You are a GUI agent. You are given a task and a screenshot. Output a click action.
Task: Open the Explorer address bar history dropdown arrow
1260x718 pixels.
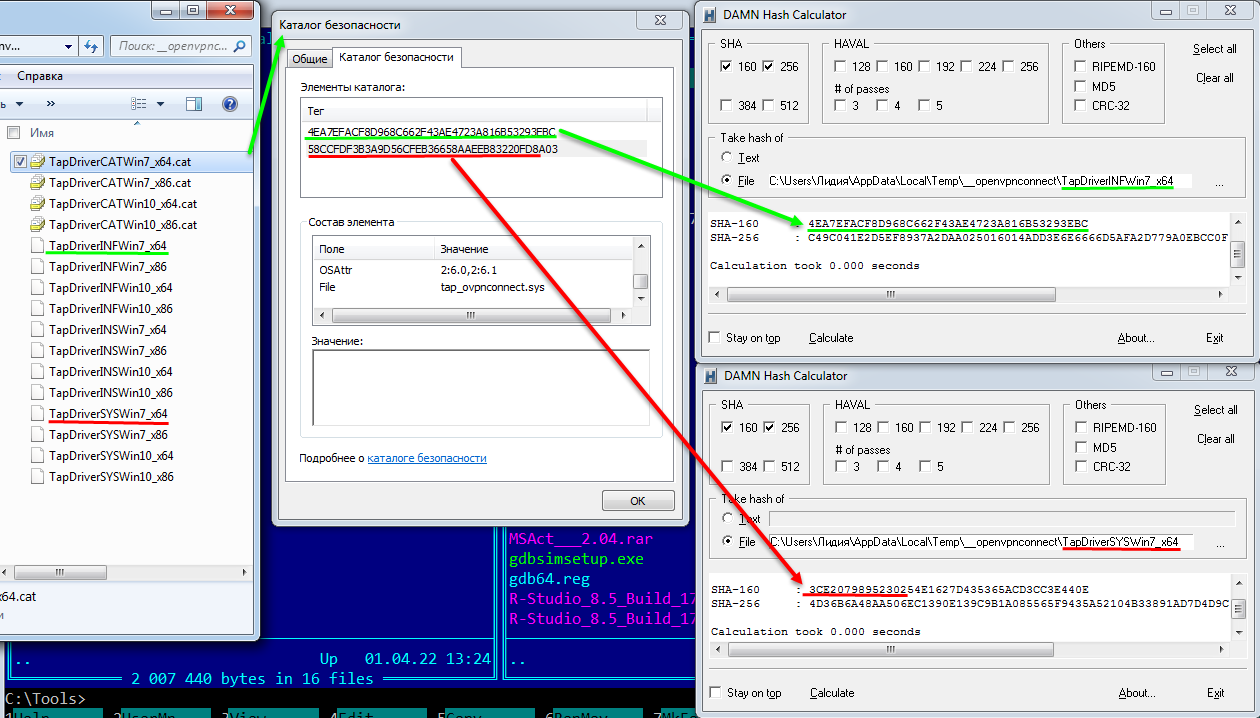click(68, 46)
